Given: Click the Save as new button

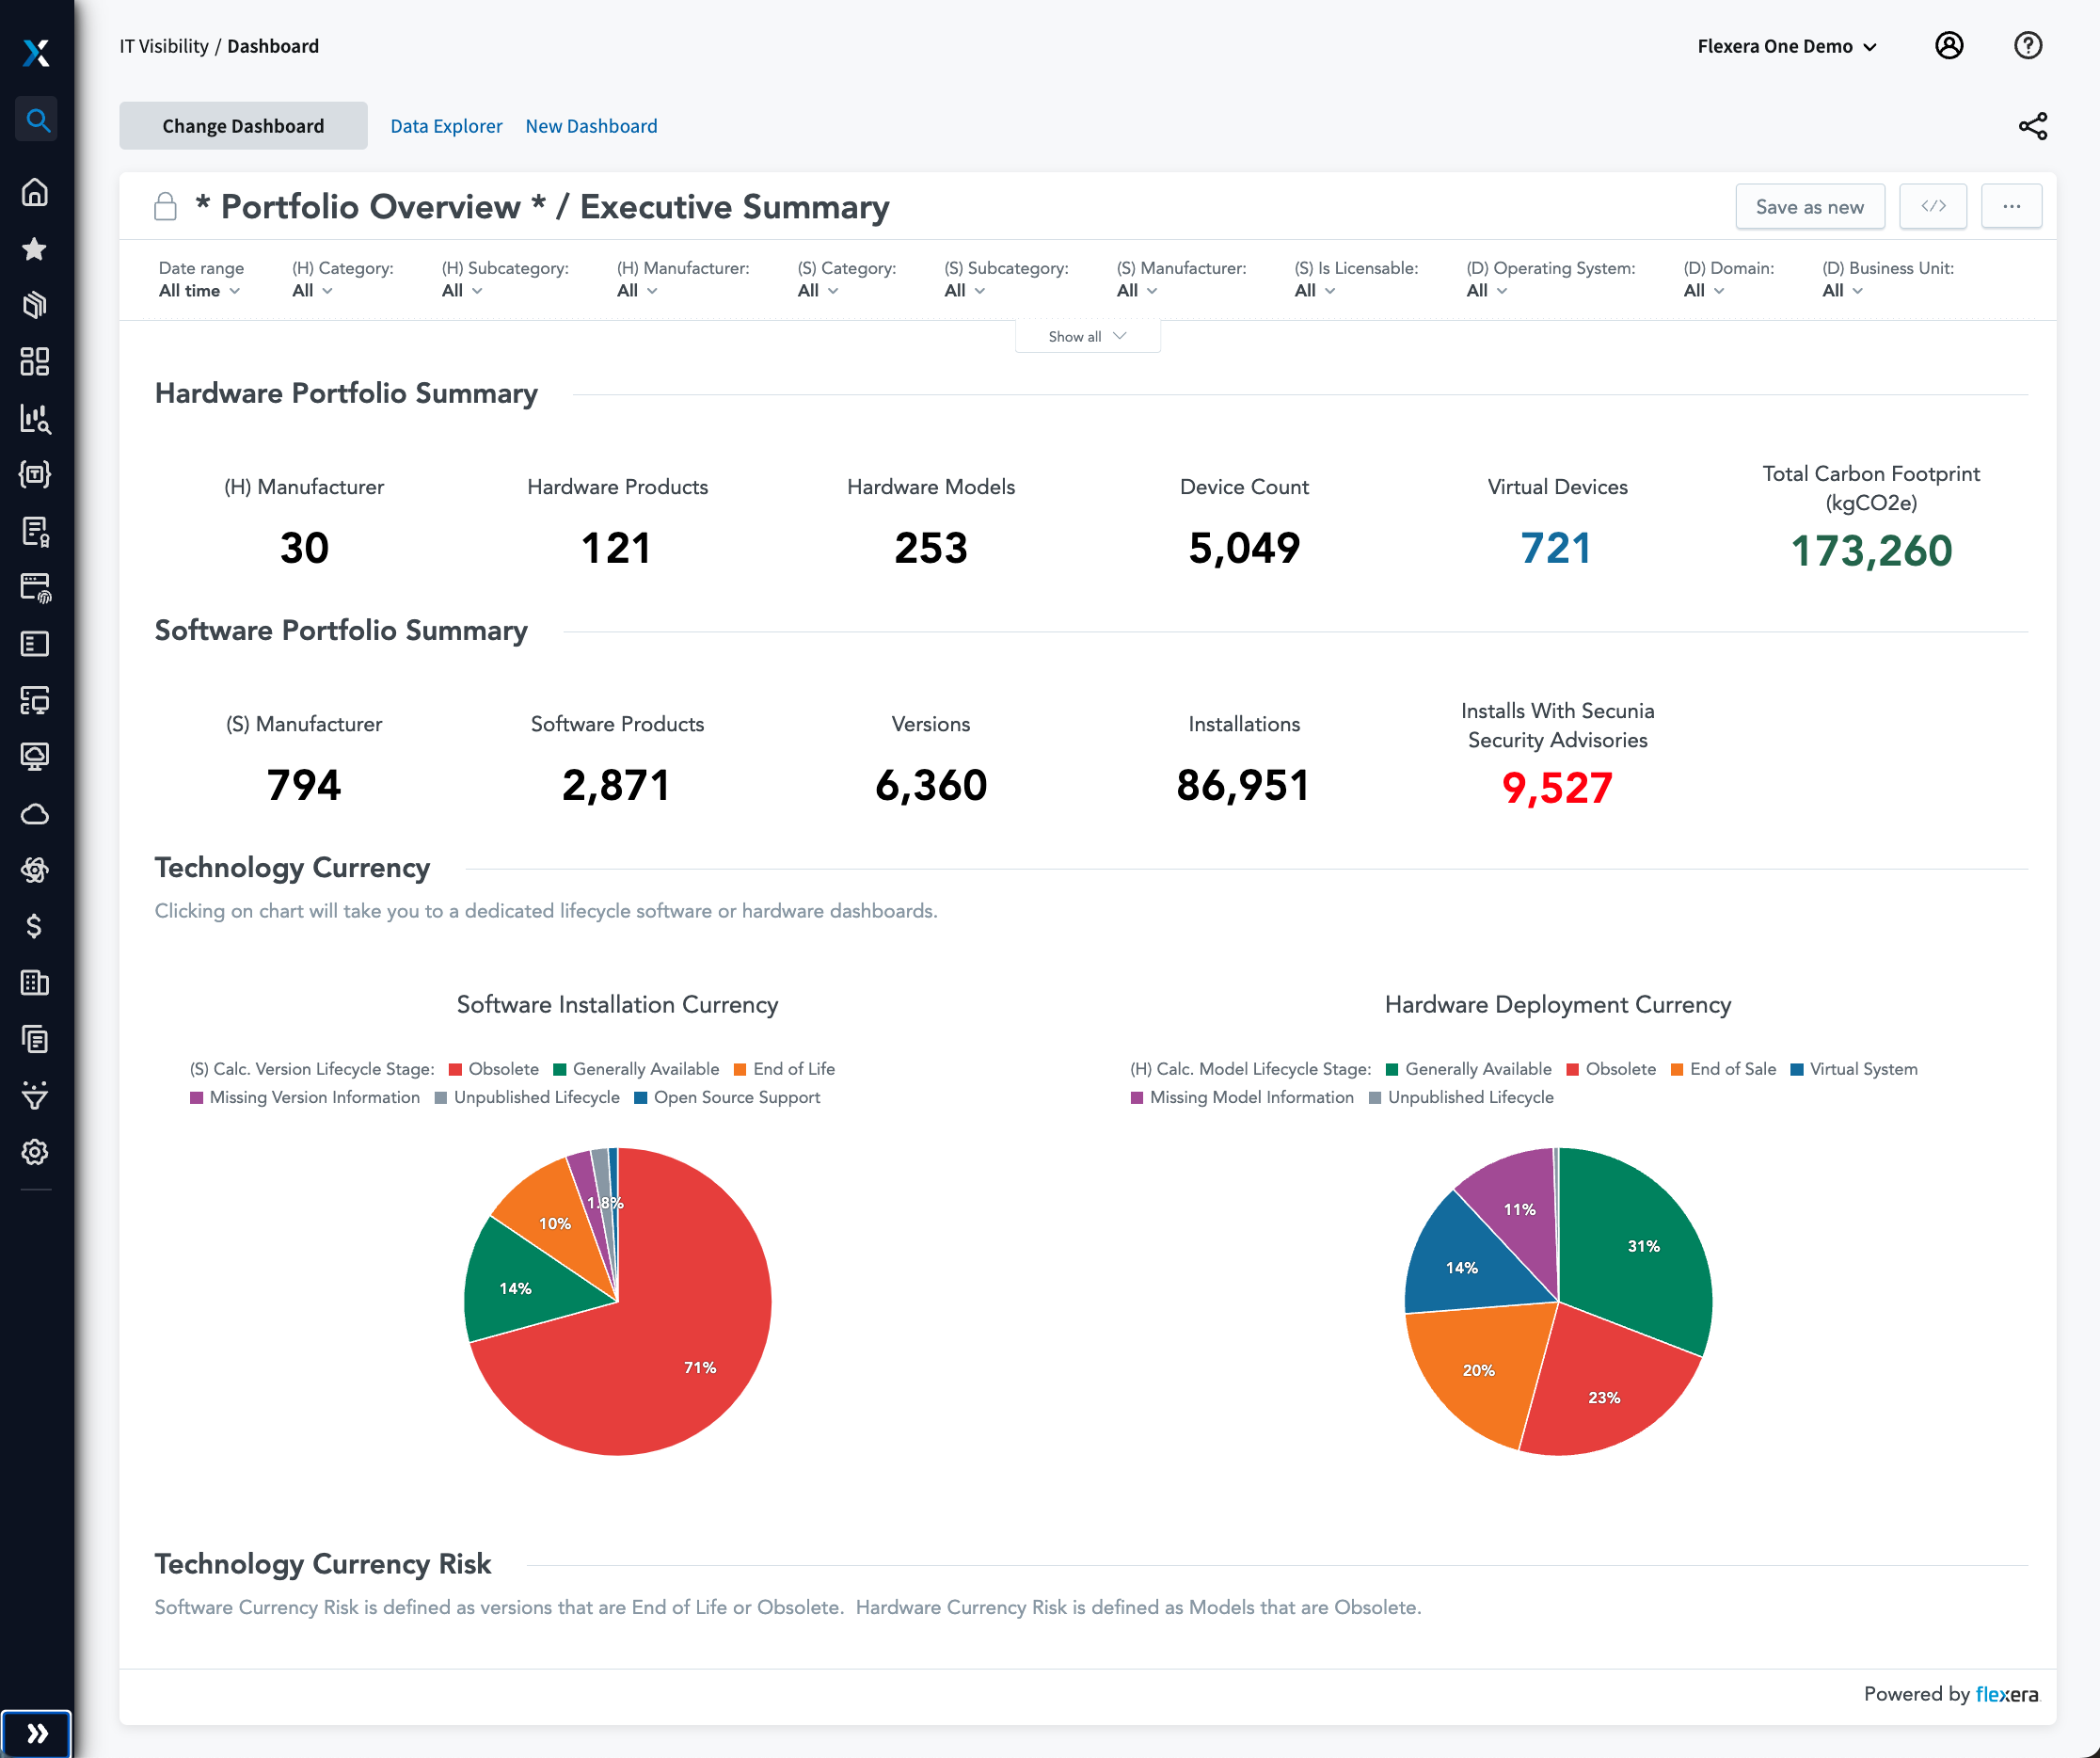Looking at the screenshot, I should tap(1808, 206).
